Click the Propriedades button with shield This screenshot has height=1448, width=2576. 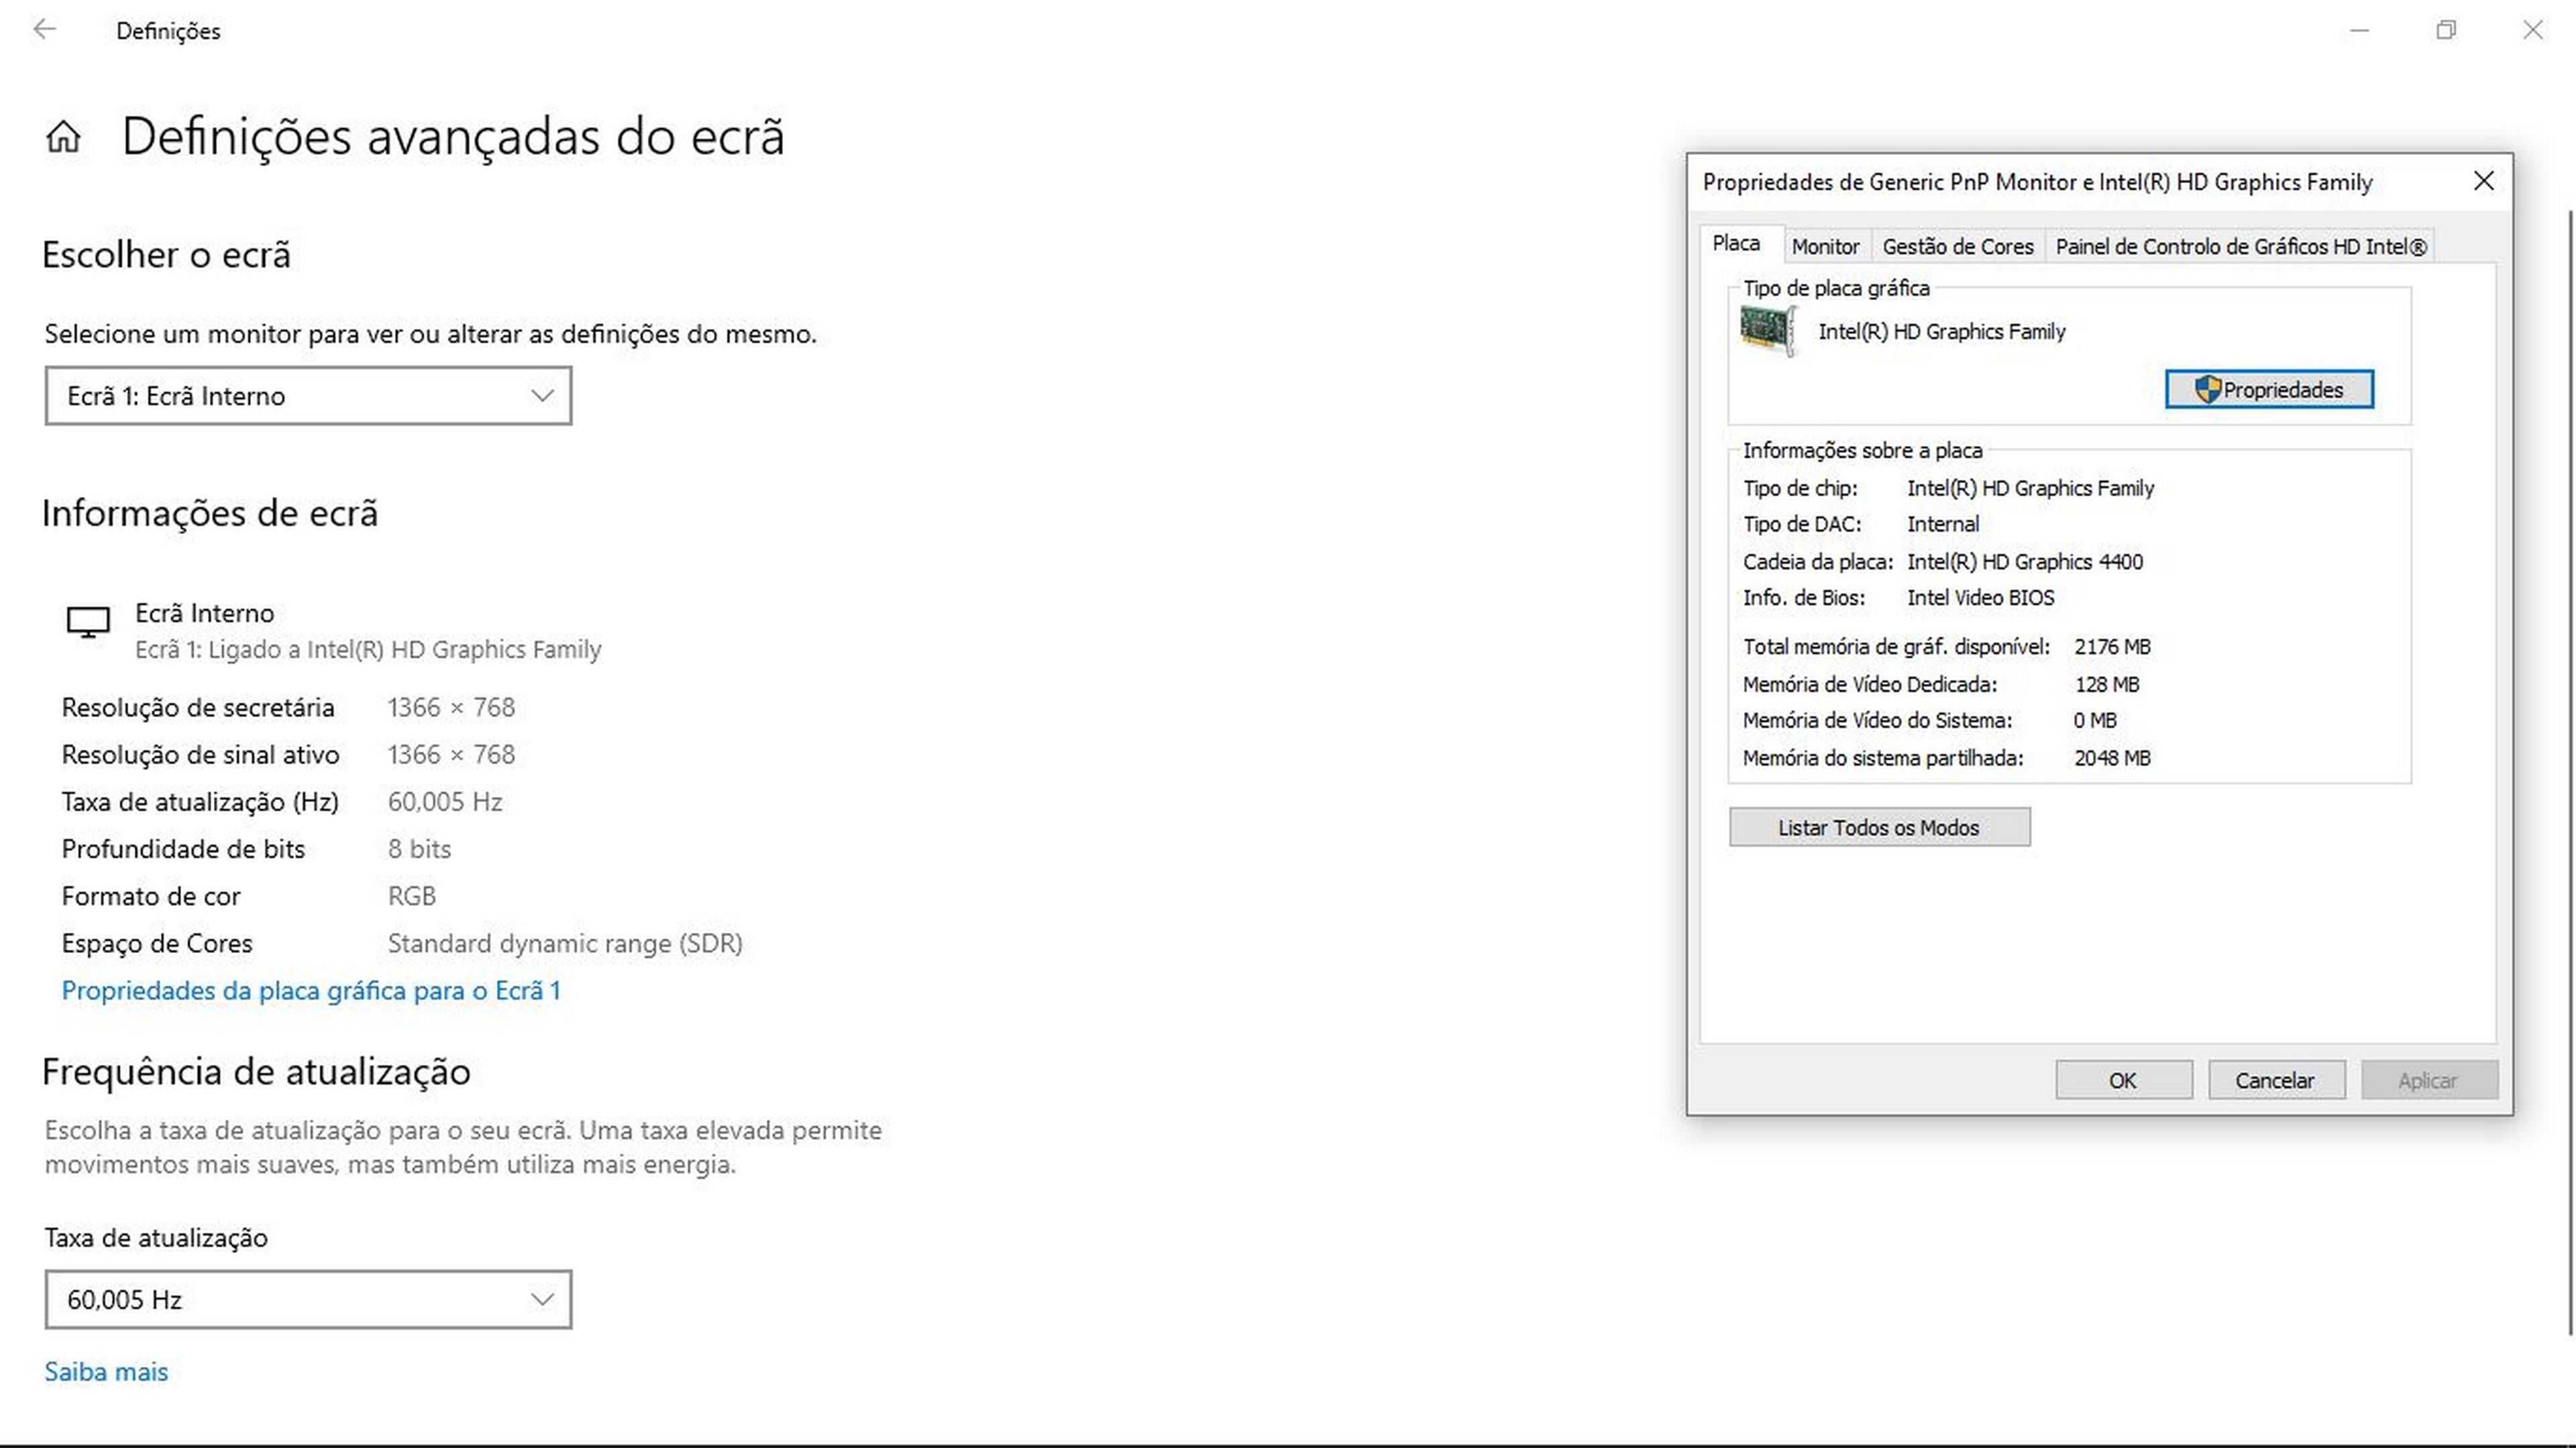click(2269, 389)
